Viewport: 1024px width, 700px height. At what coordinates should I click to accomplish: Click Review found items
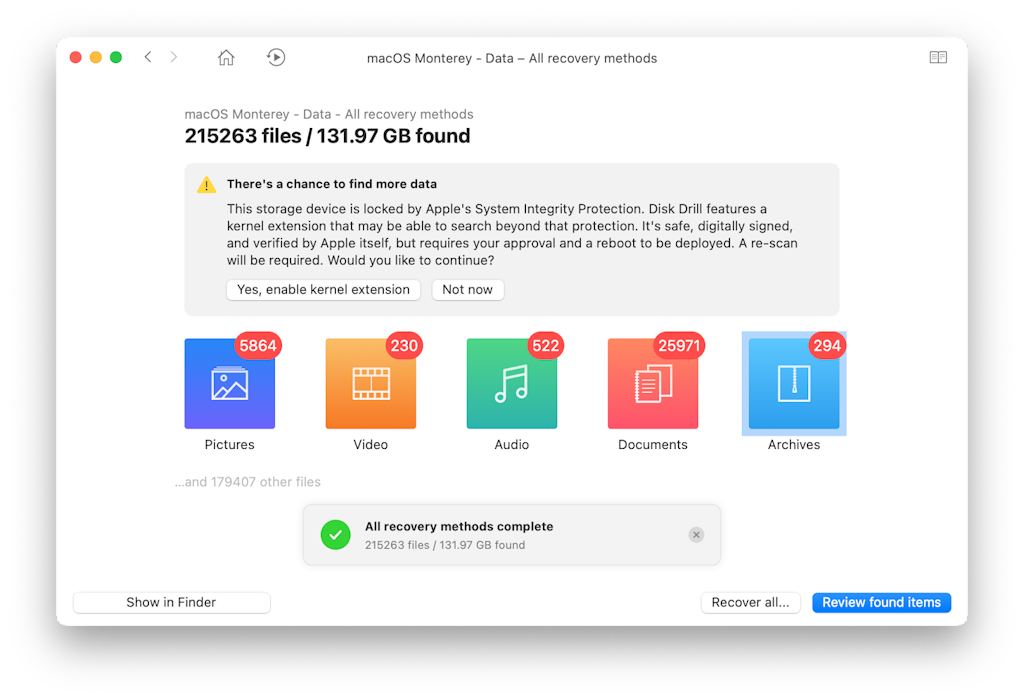881,602
